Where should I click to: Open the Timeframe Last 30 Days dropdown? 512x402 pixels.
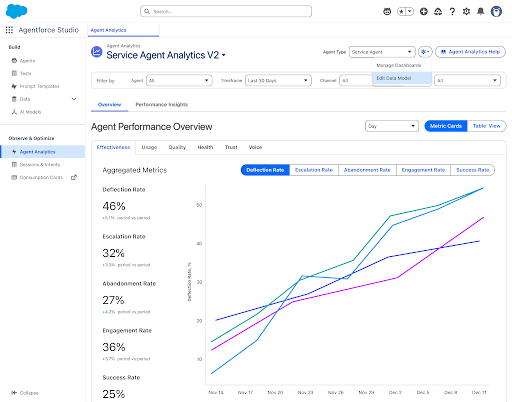(278, 80)
